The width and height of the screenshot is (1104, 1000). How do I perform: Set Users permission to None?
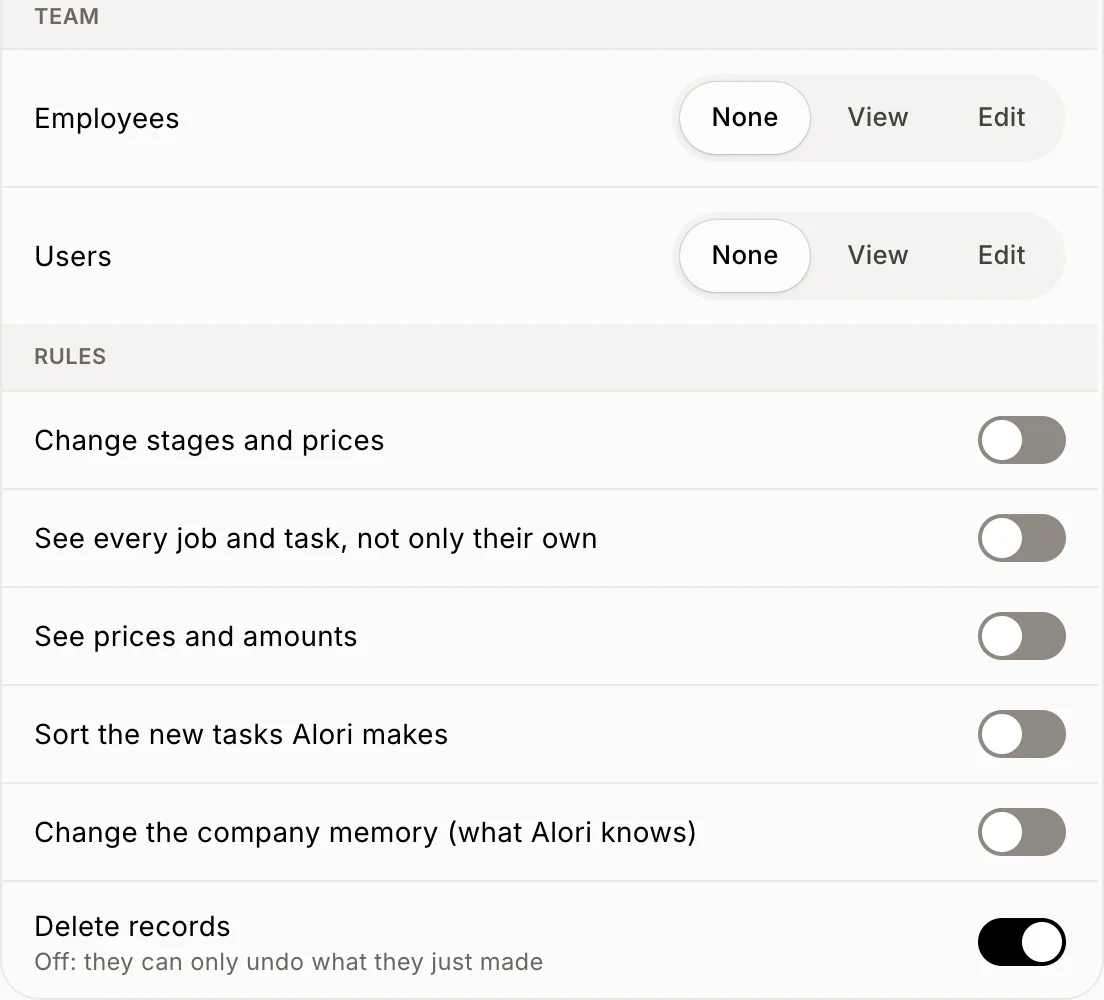click(x=744, y=256)
